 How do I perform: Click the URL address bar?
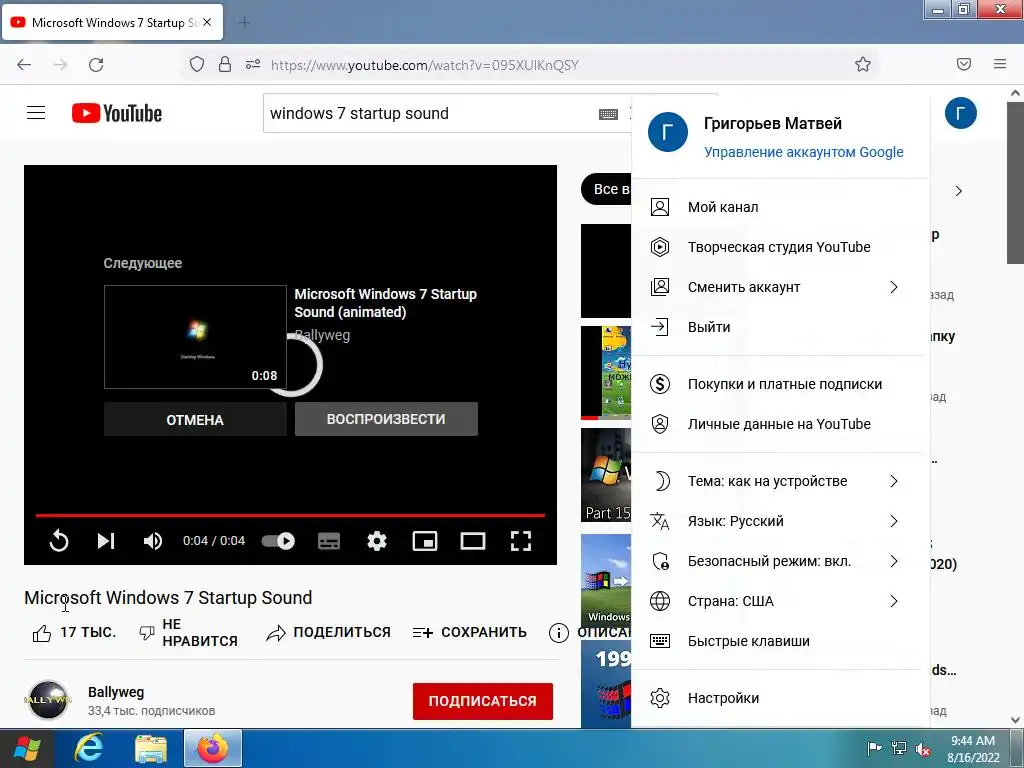(529, 65)
